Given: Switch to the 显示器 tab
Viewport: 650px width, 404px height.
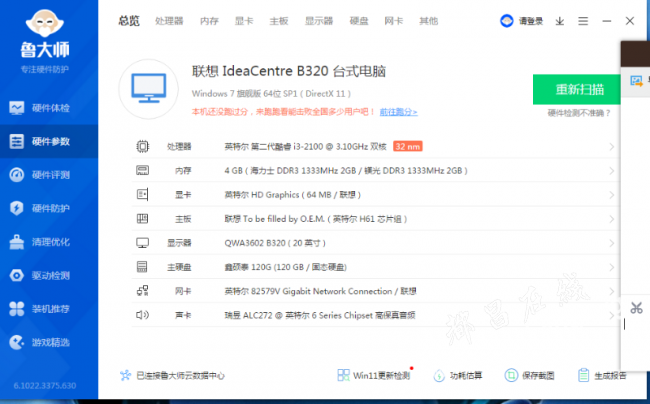Looking at the screenshot, I should pyautogui.click(x=319, y=21).
